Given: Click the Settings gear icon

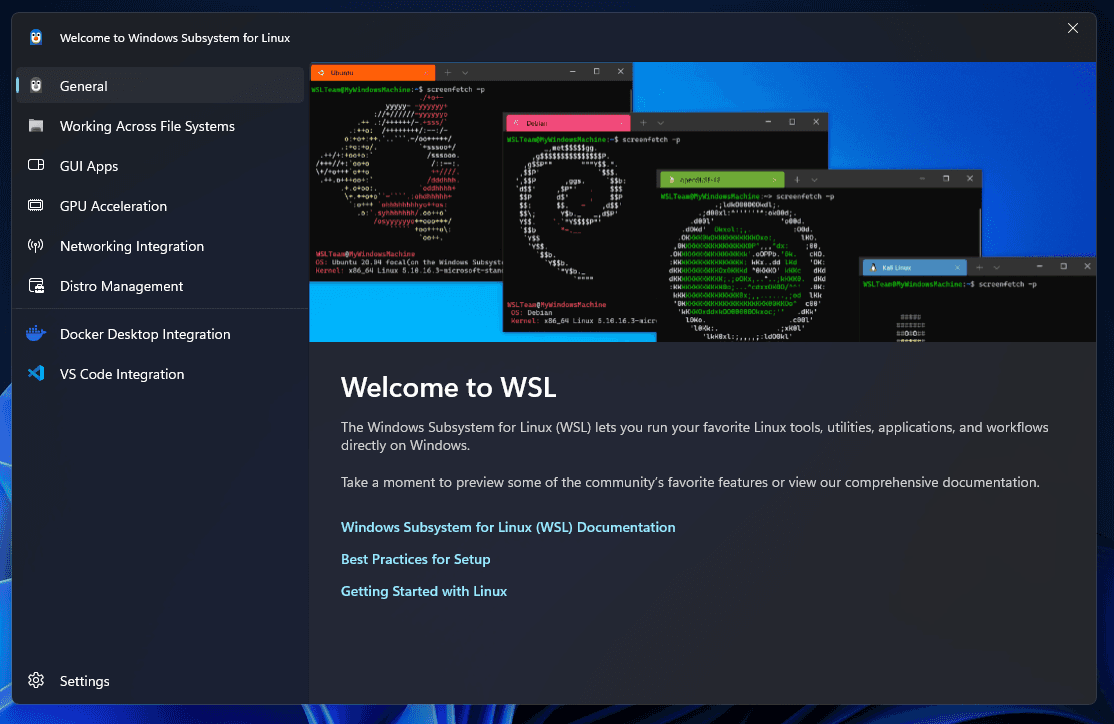Looking at the screenshot, I should [36, 680].
